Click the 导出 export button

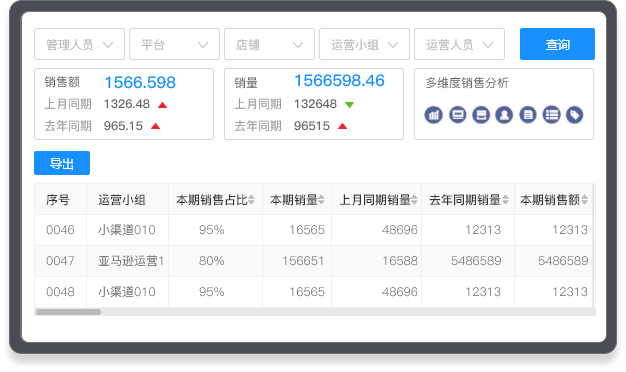(x=62, y=163)
